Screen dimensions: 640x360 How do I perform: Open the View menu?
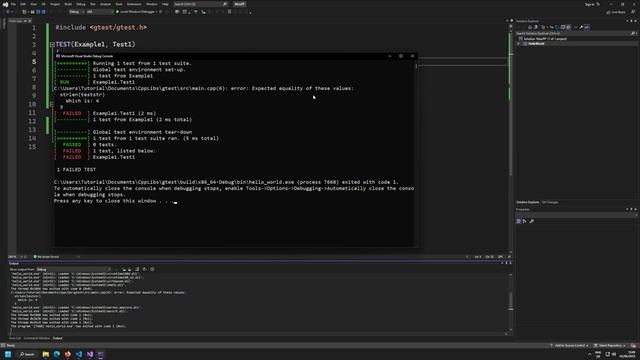coord(33,4)
